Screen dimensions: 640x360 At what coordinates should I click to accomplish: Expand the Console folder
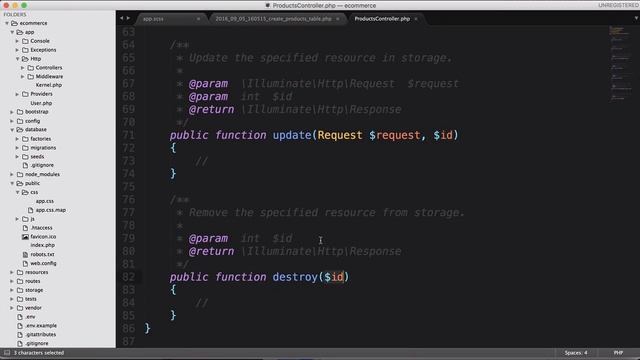click(18, 41)
